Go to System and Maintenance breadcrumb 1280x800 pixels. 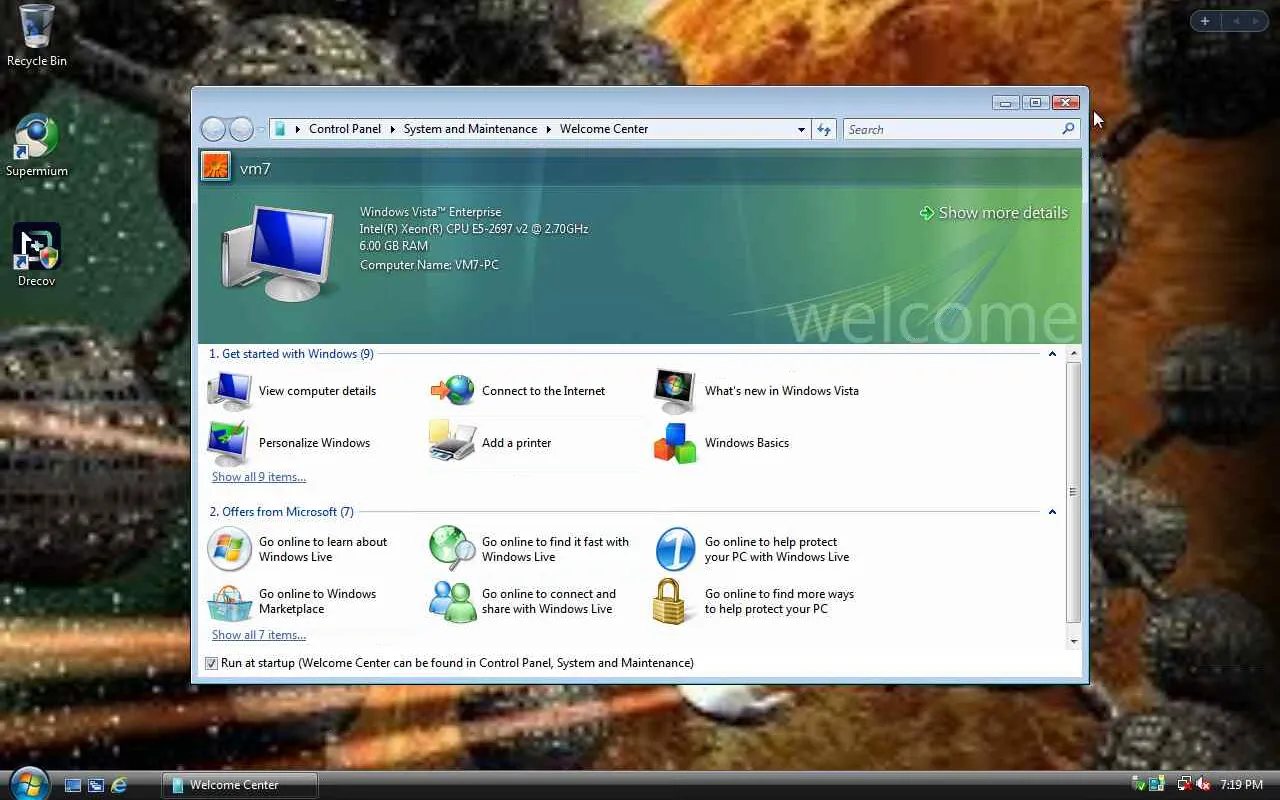coord(470,129)
